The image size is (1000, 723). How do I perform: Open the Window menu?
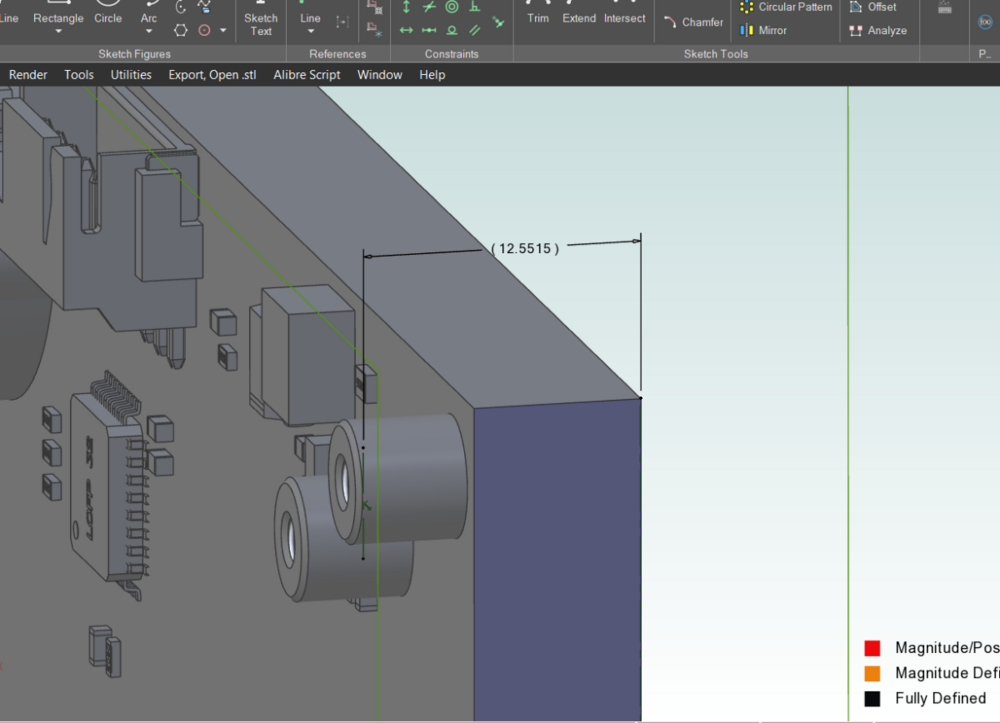pyautogui.click(x=379, y=75)
